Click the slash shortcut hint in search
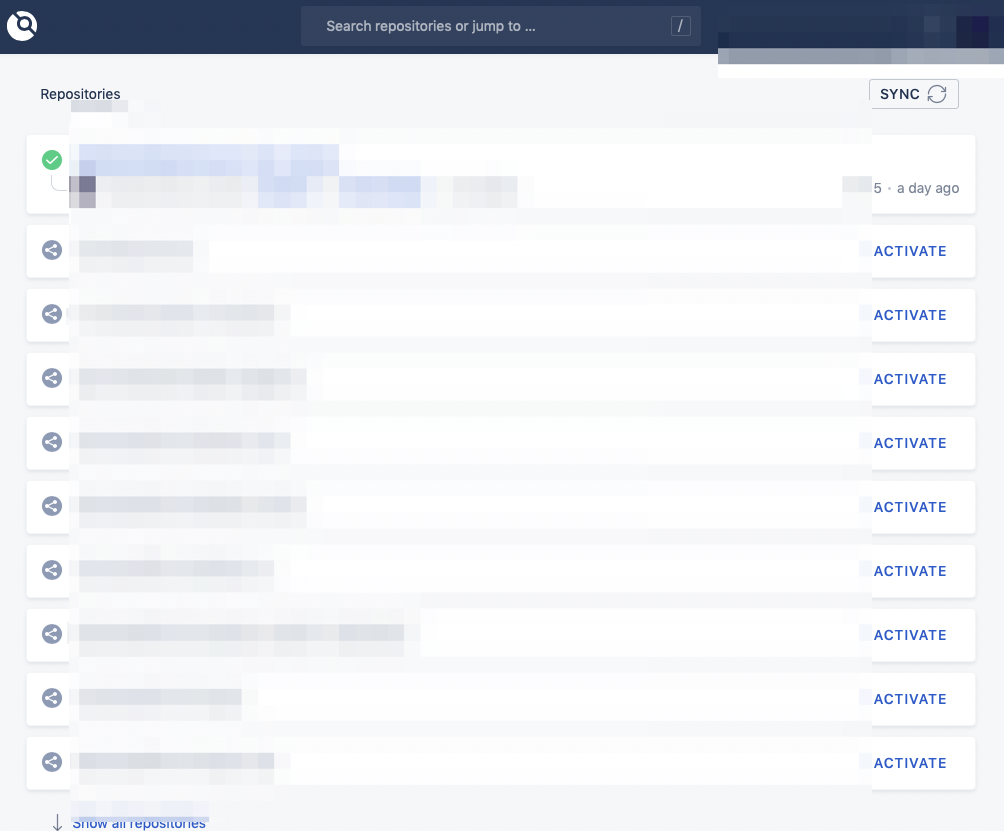The width and height of the screenshot is (1004, 831). pos(680,26)
